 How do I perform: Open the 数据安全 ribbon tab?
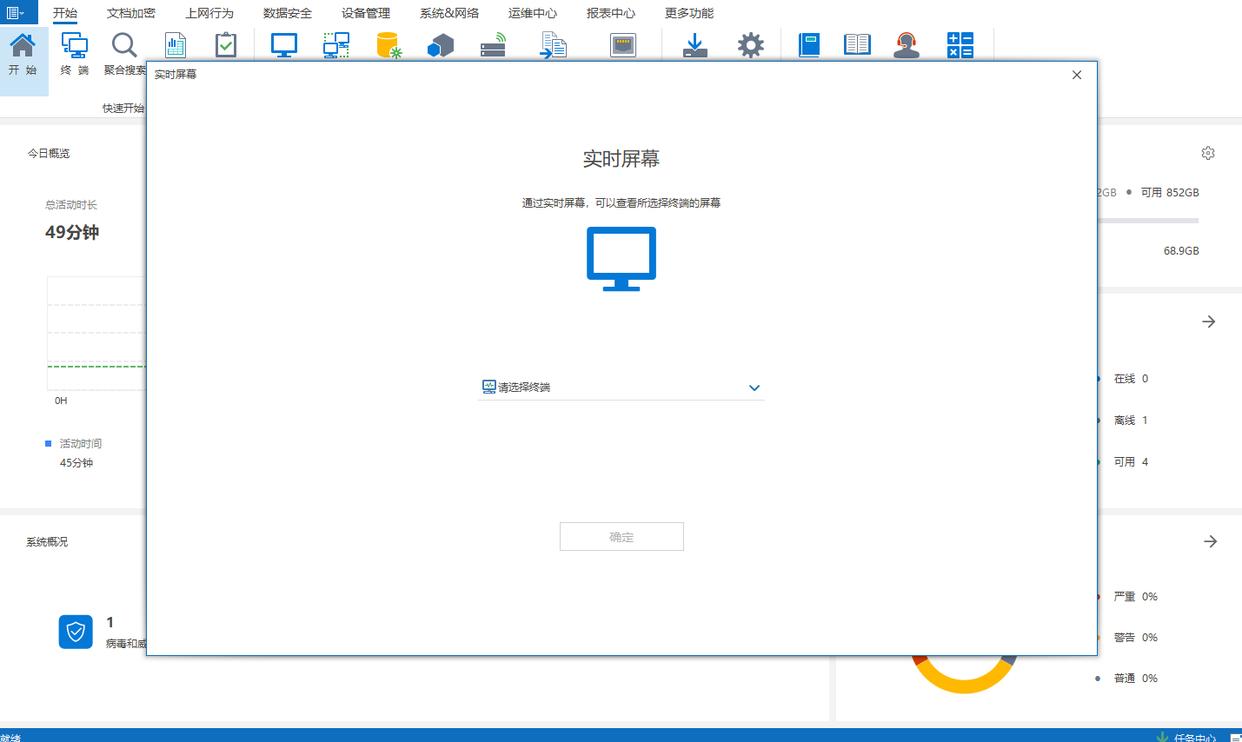288,13
